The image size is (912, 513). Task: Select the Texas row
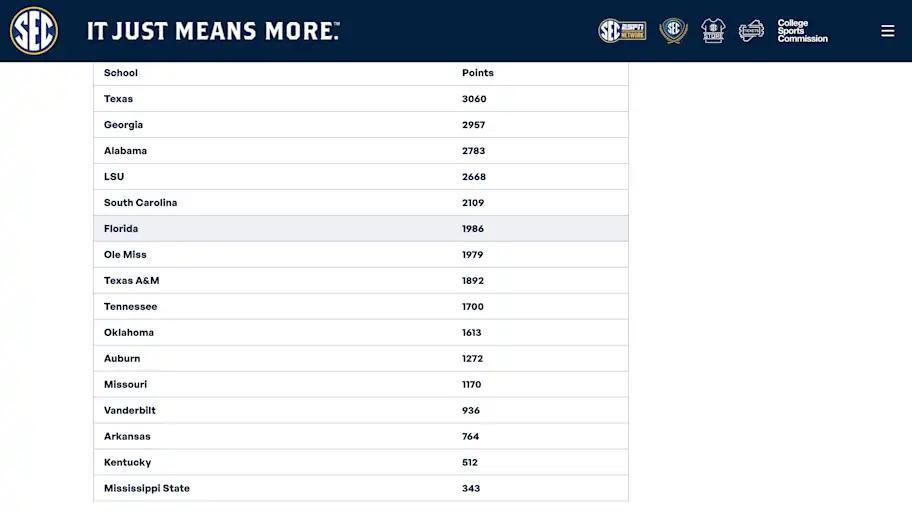coord(361,99)
